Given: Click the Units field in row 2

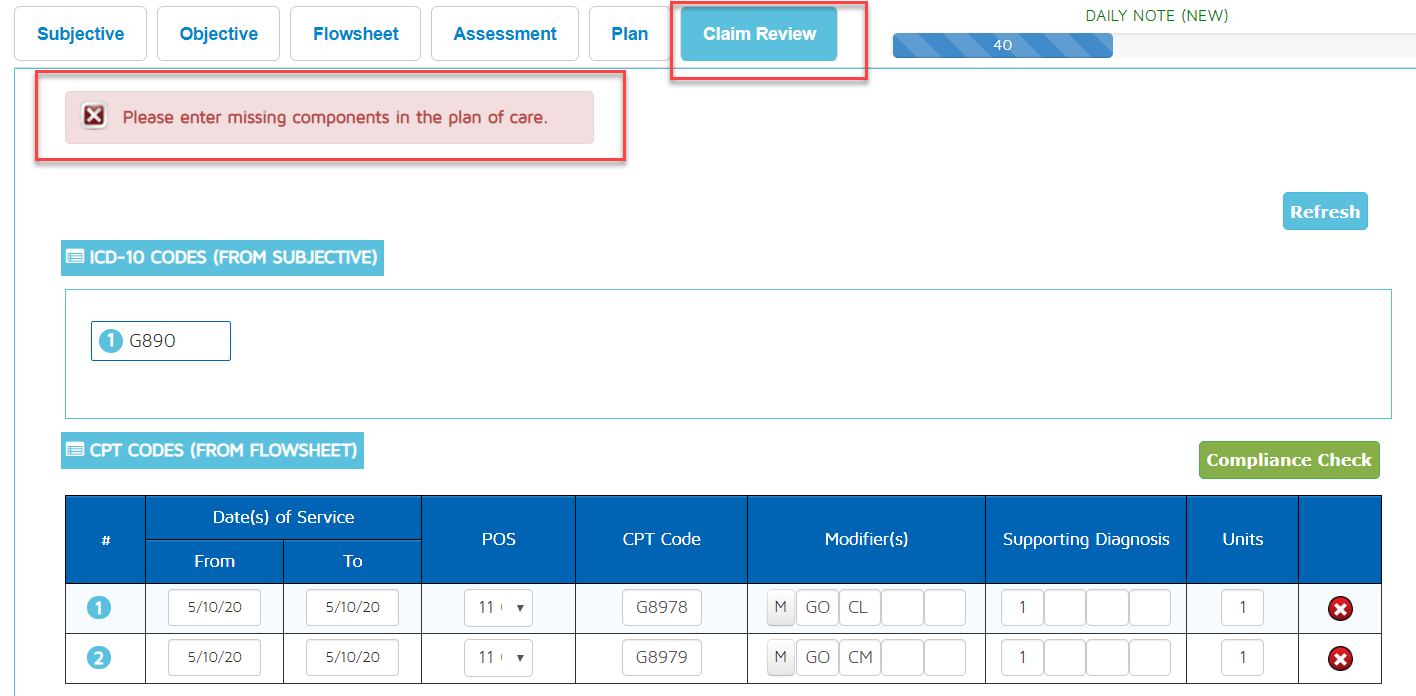Looking at the screenshot, I should point(1242,658).
